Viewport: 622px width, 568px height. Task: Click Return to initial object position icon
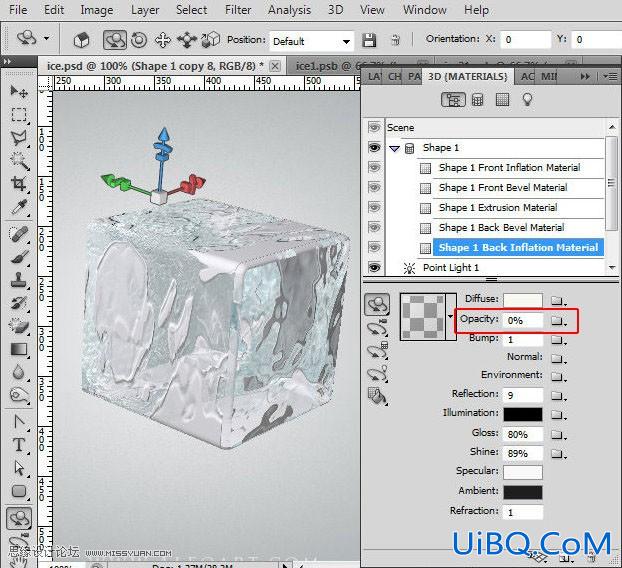click(82, 40)
